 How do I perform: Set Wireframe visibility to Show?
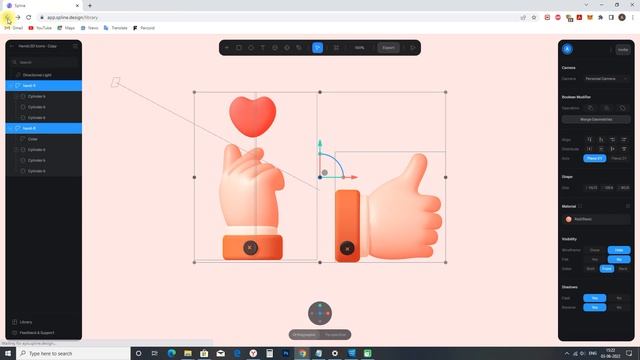pos(595,250)
